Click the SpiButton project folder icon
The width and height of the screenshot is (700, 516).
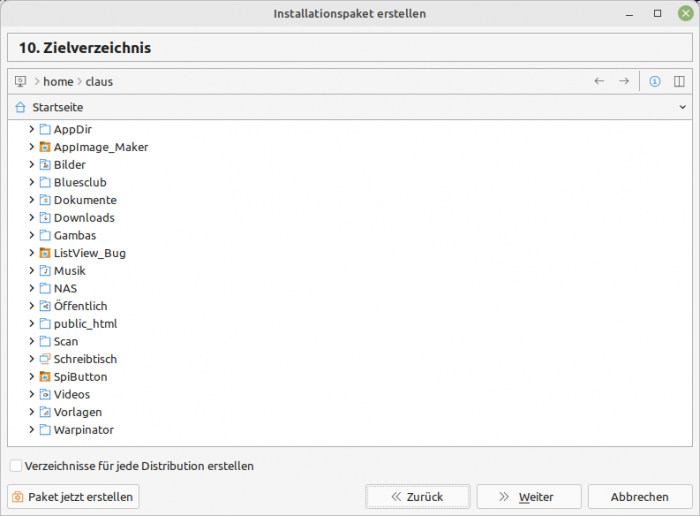pos(45,377)
